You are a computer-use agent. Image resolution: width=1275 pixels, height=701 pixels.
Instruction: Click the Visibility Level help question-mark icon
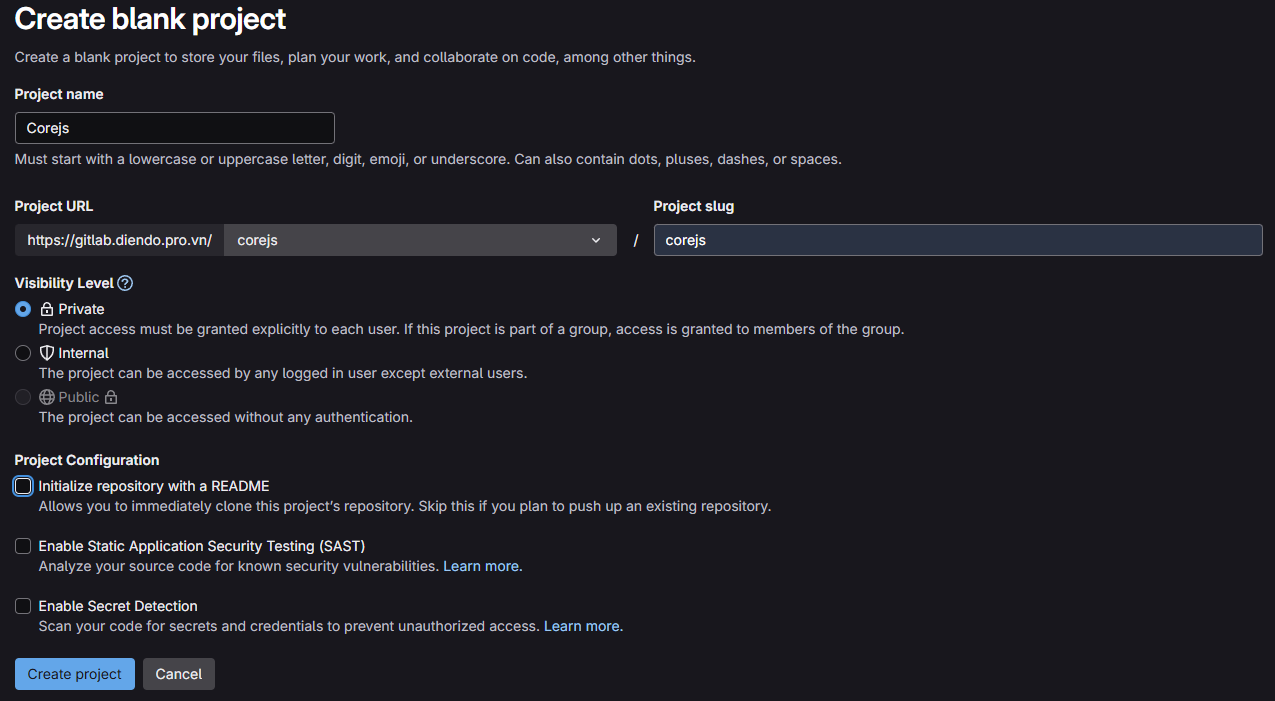125,283
